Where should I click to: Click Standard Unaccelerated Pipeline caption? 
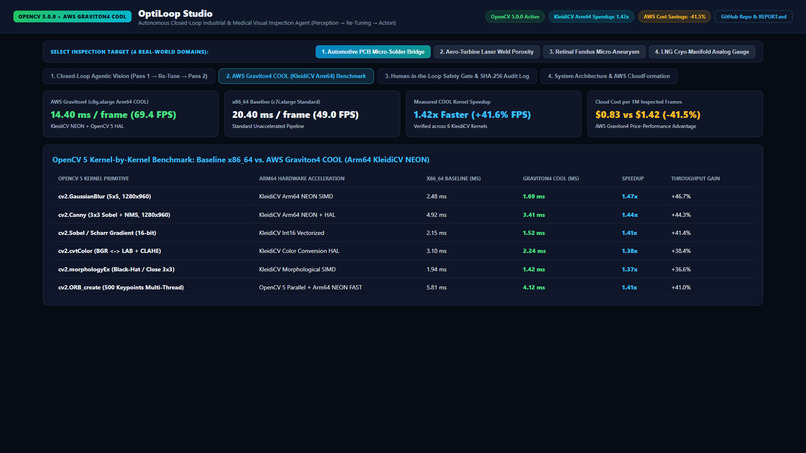(x=268, y=126)
